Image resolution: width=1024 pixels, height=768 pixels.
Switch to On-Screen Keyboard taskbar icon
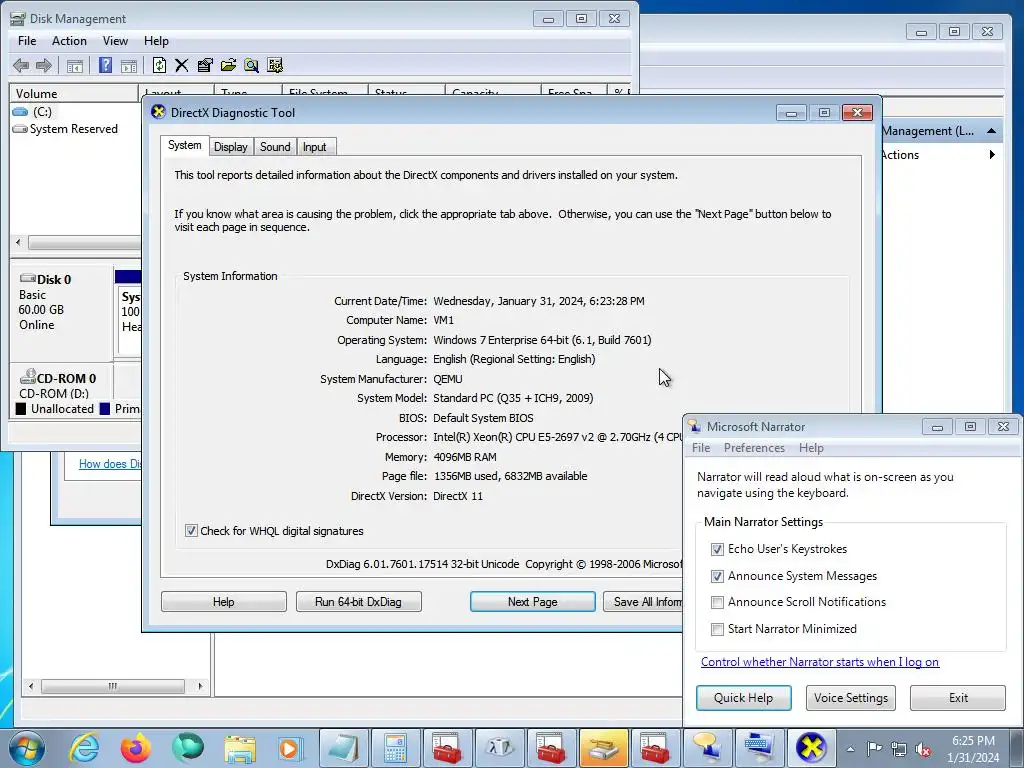[758, 748]
